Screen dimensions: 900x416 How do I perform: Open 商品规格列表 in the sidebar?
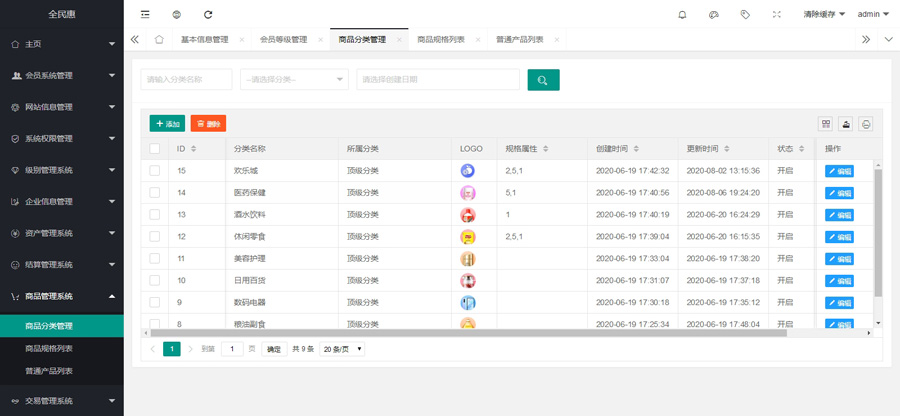pyautogui.click(x=49, y=348)
